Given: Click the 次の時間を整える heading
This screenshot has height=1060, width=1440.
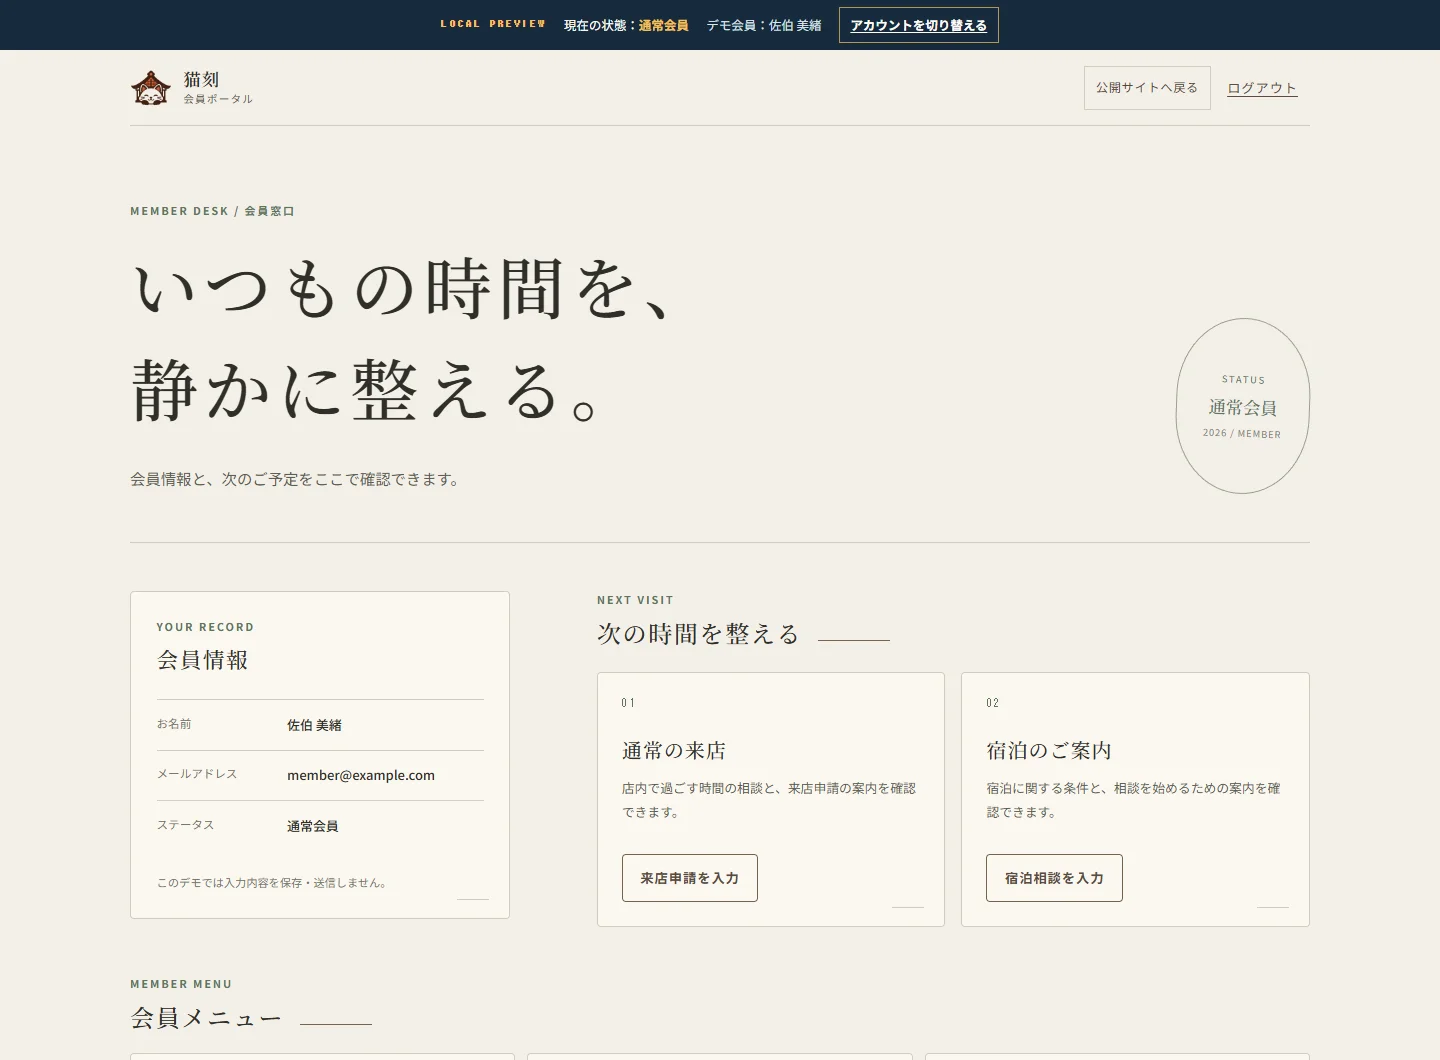Looking at the screenshot, I should (x=698, y=634).
